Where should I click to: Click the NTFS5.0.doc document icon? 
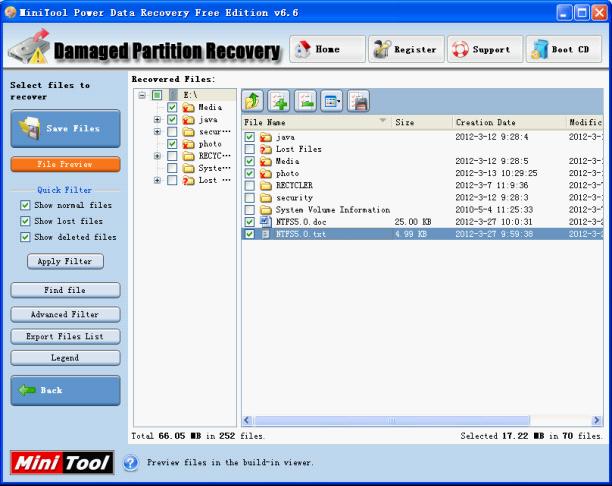pyautogui.click(x=266, y=222)
